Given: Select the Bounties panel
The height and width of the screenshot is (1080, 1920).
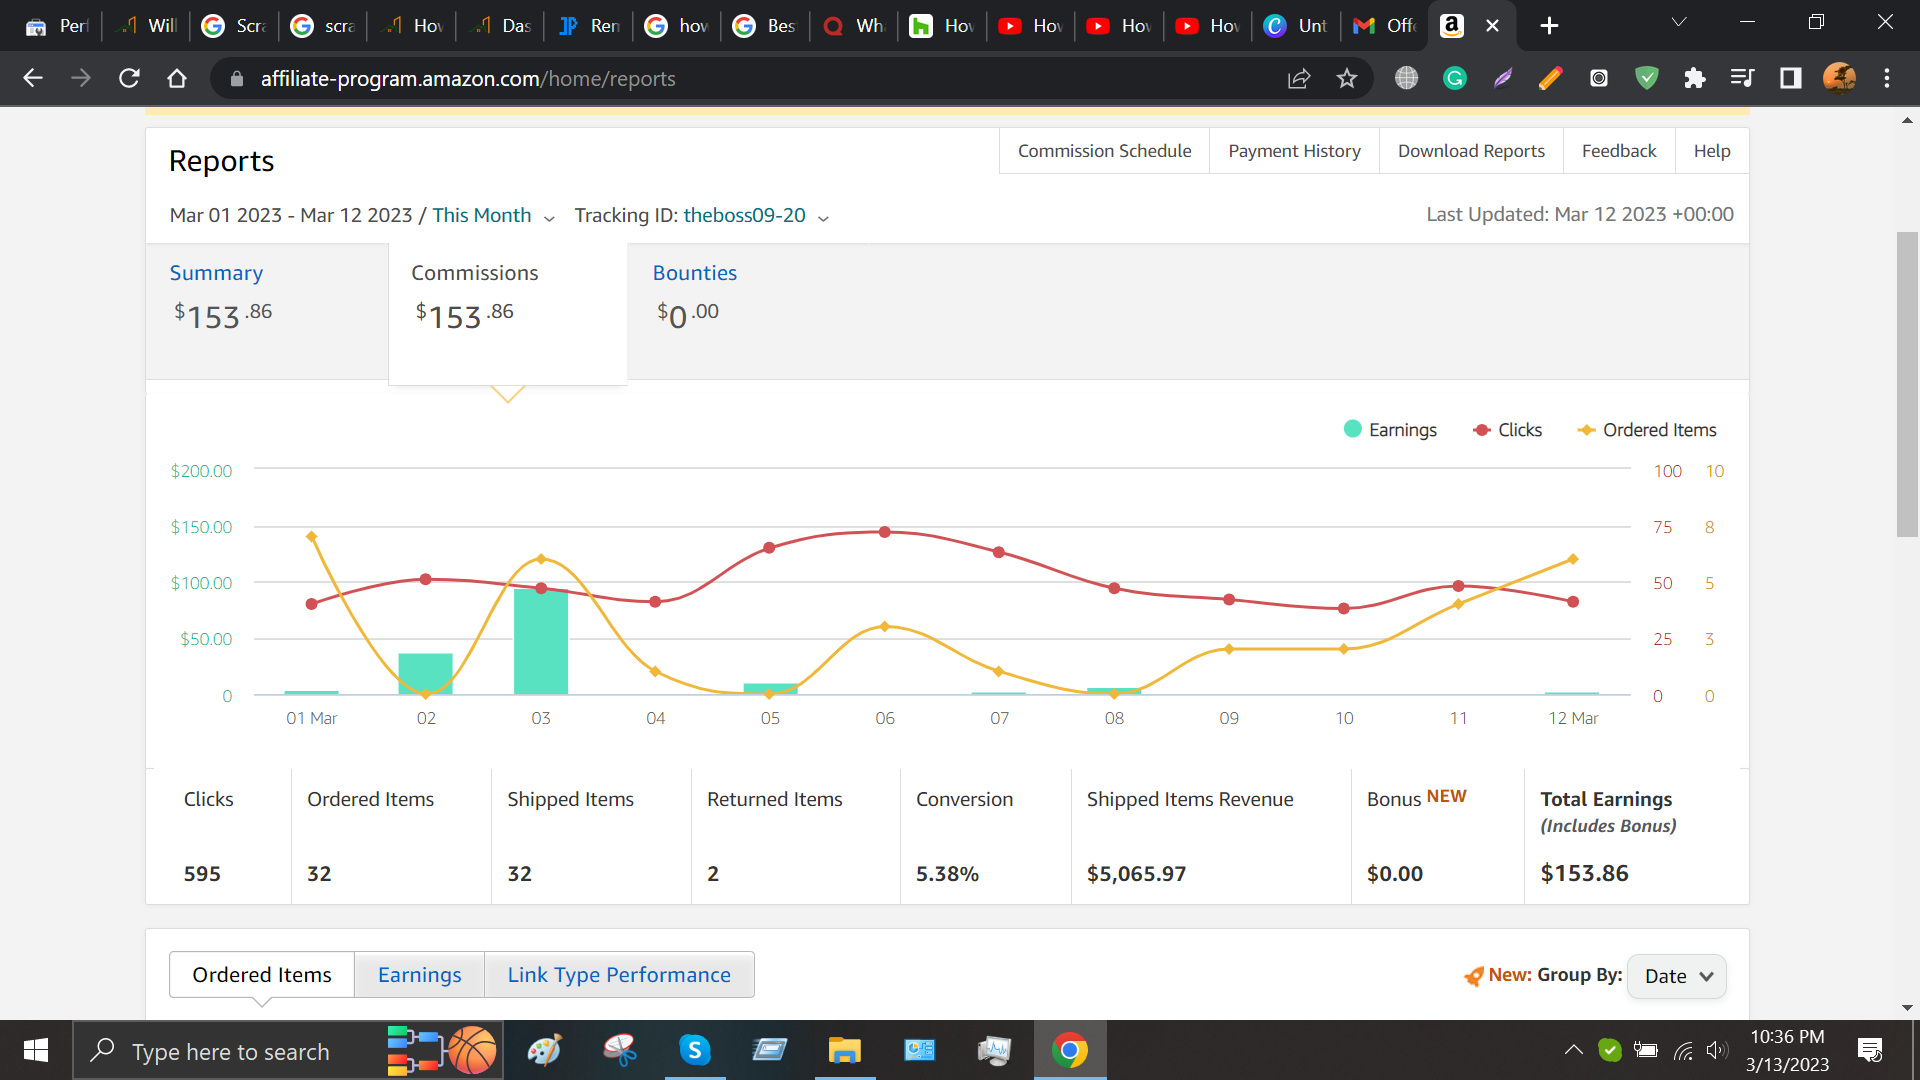Looking at the screenshot, I should coord(747,311).
